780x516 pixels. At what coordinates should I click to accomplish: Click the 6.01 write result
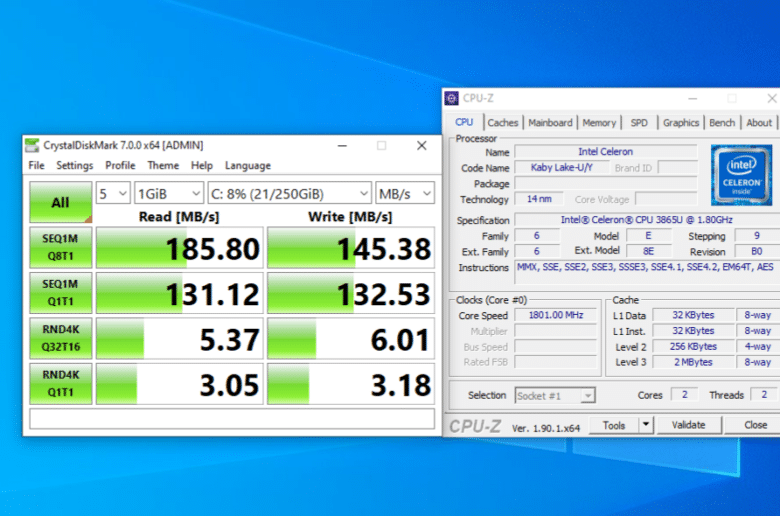pyautogui.click(x=351, y=338)
